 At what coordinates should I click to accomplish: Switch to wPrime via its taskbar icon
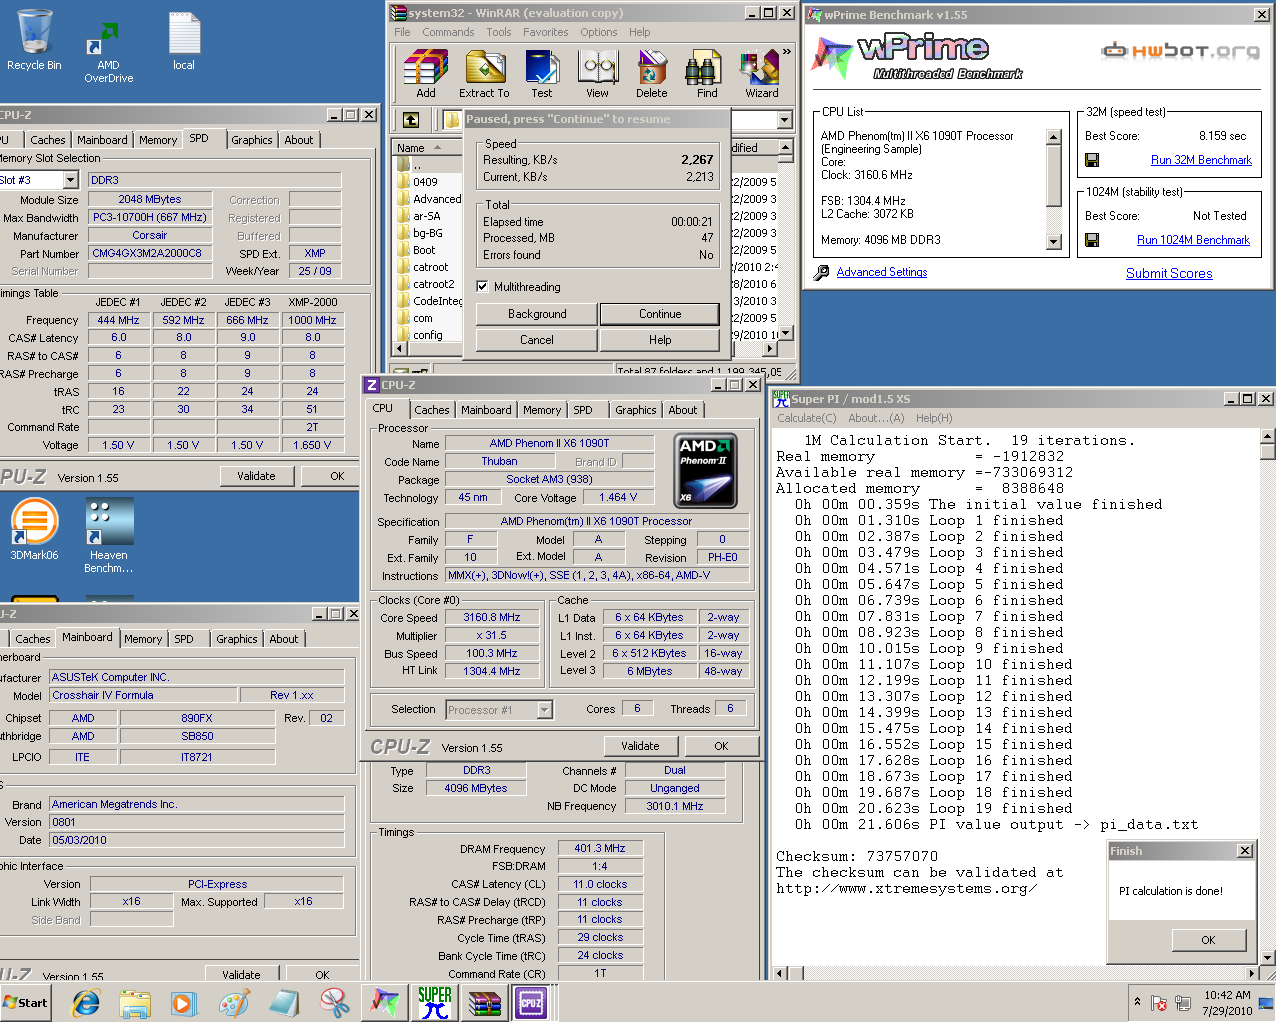385,1003
